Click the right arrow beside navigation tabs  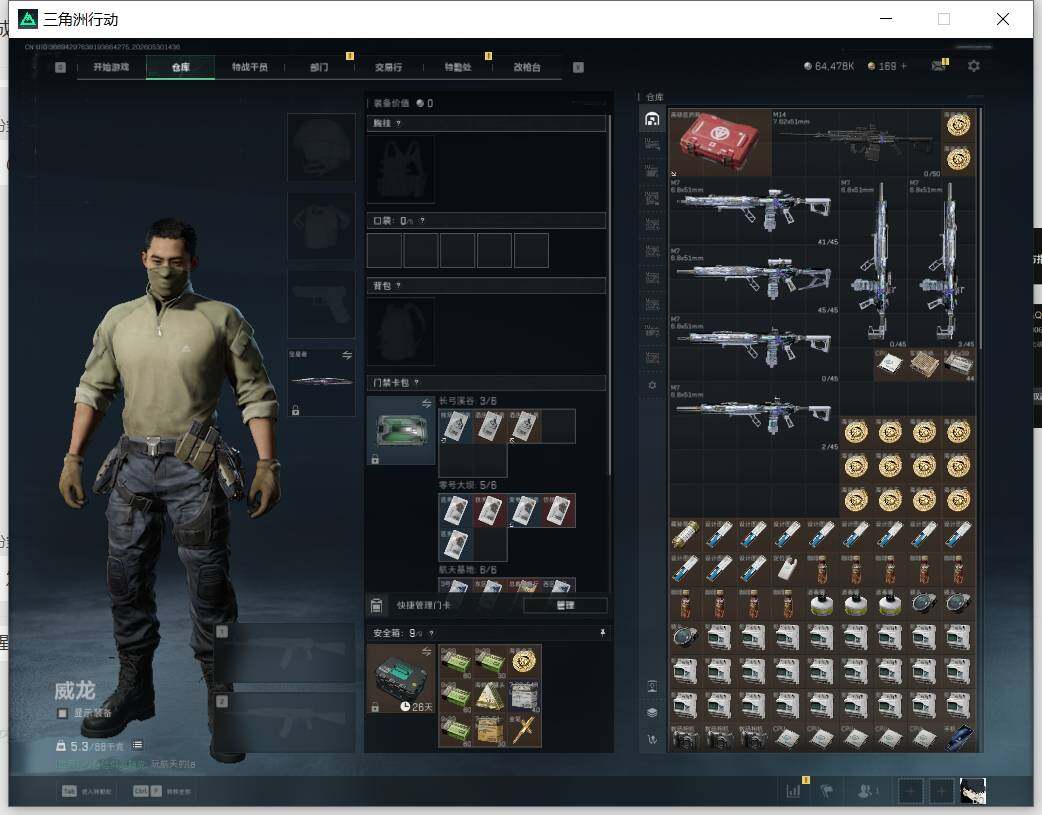tap(578, 67)
